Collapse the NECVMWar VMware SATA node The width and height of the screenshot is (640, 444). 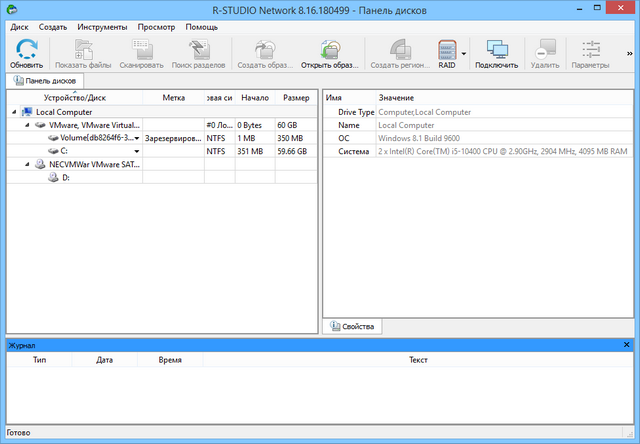[27, 164]
